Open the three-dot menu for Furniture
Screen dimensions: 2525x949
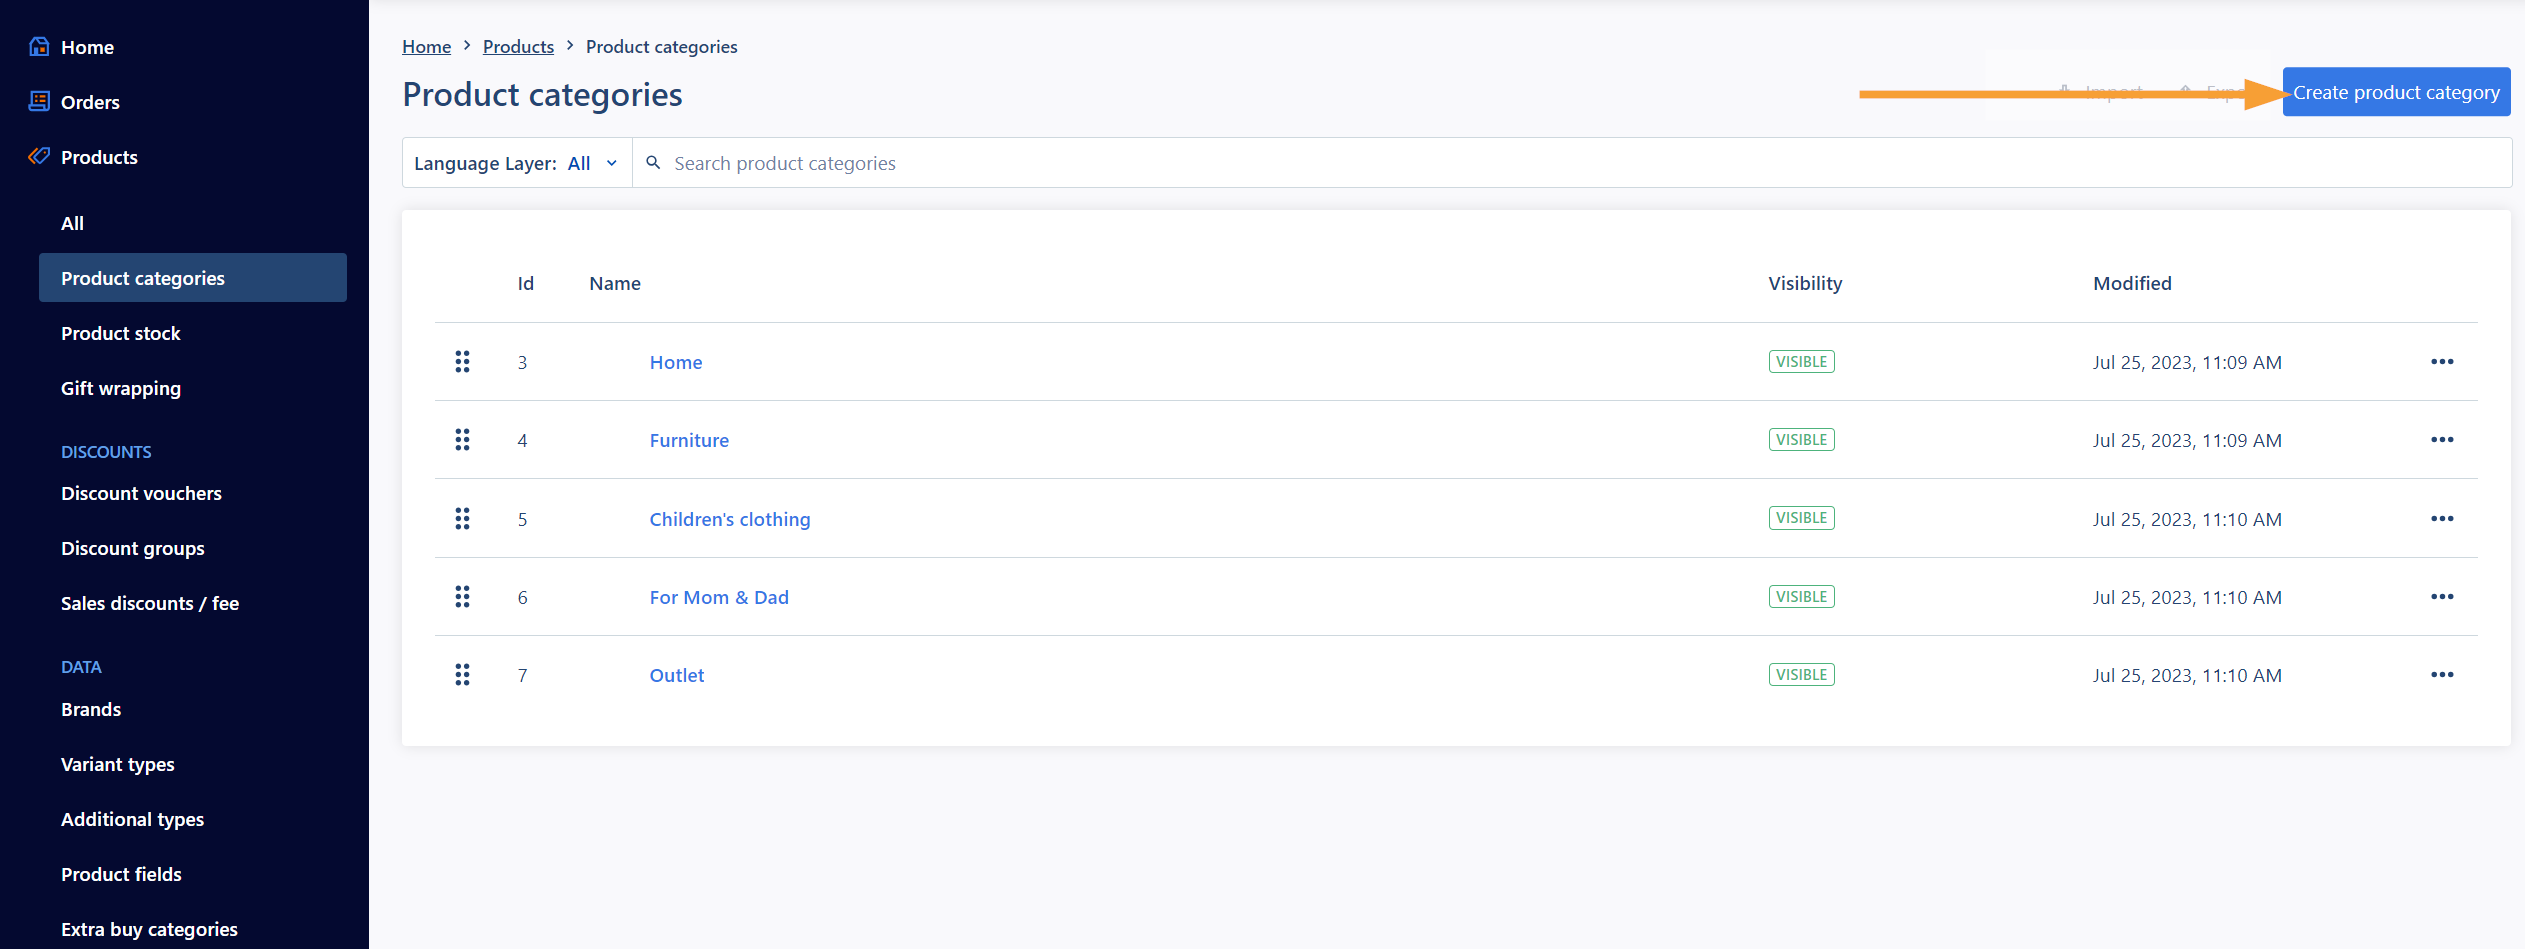[2442, 439]
